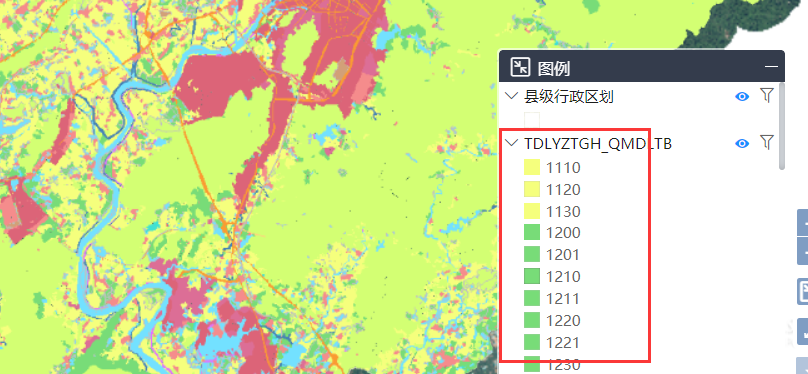
Task: Click the yellow swatch for code 1110
Action: pos(532,167)
